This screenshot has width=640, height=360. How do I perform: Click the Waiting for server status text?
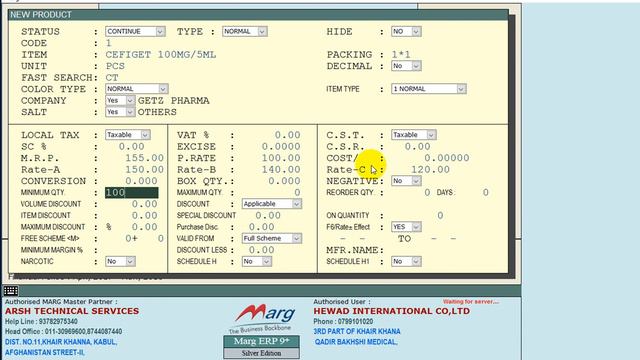(471, 302)
